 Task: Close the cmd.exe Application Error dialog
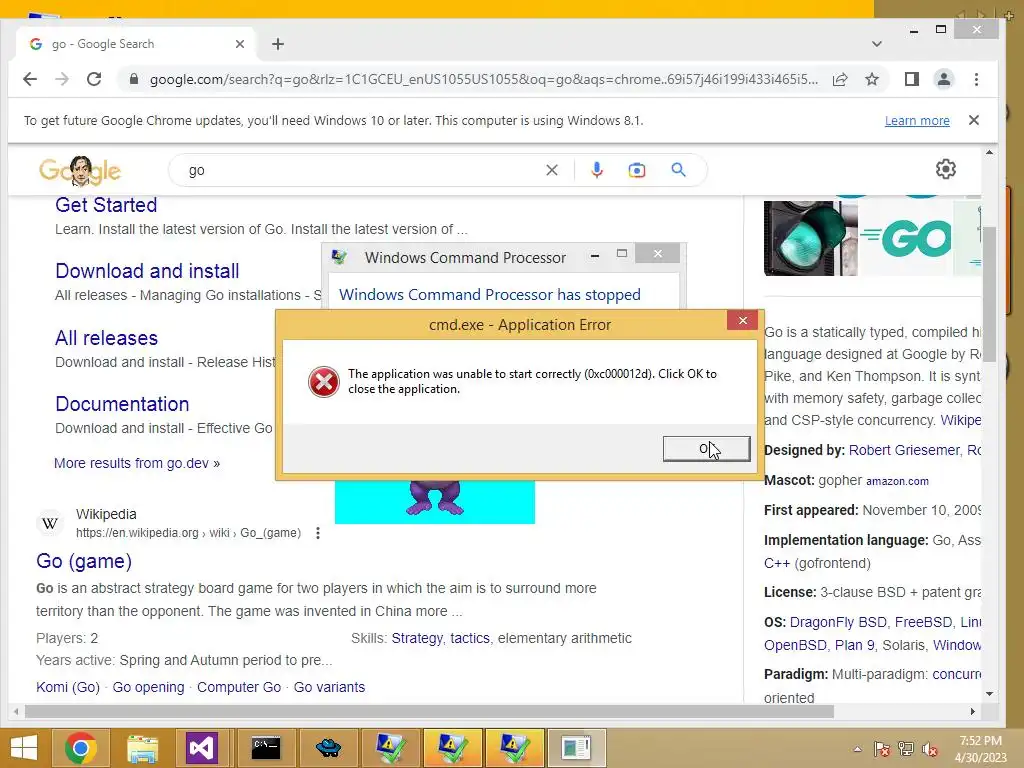point(743,320)
